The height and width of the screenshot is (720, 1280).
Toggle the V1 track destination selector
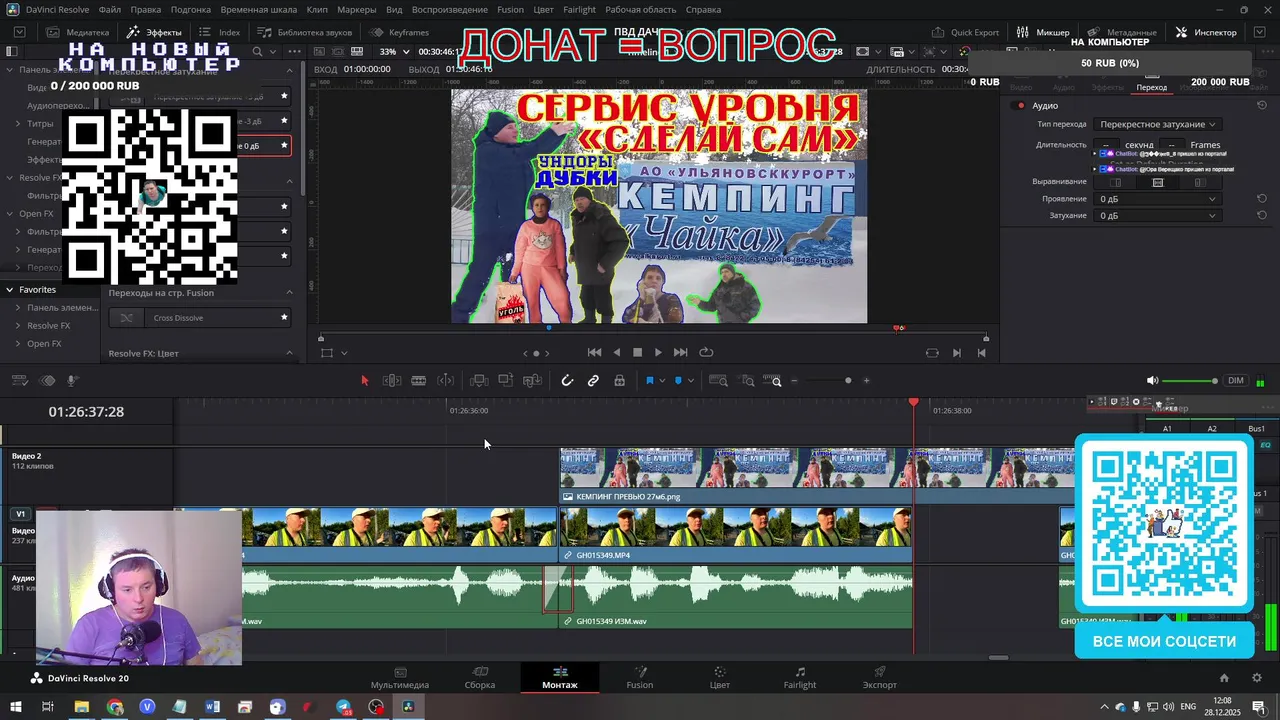pos(20,514)
